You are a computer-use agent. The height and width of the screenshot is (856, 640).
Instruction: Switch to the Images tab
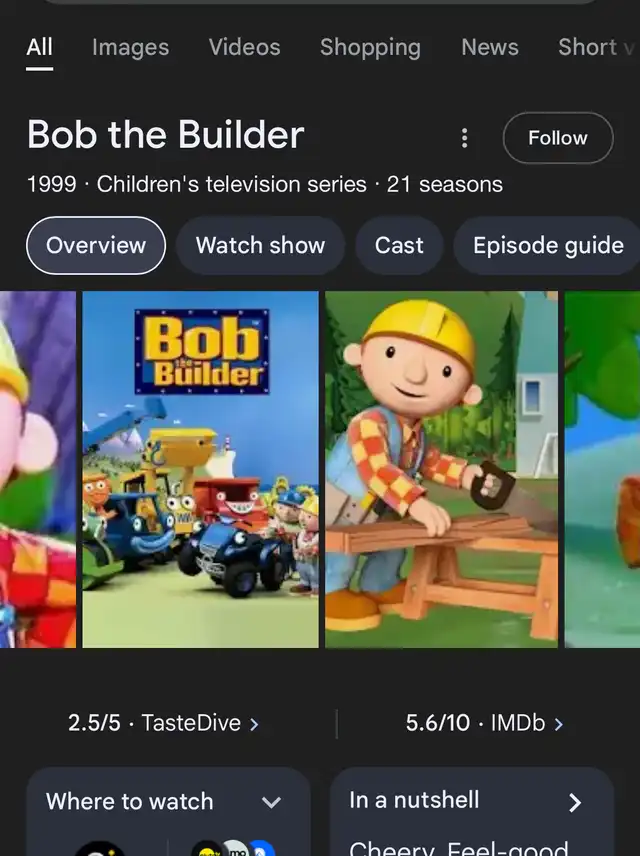click(x=131, y=47)
